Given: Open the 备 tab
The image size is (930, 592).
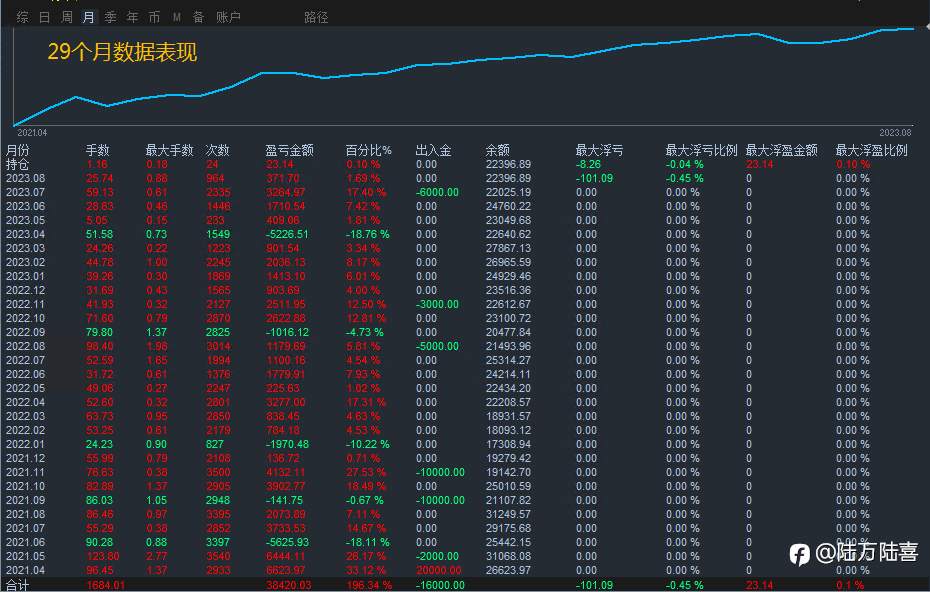Looking at the screenshot, I should tap(198, 17).
